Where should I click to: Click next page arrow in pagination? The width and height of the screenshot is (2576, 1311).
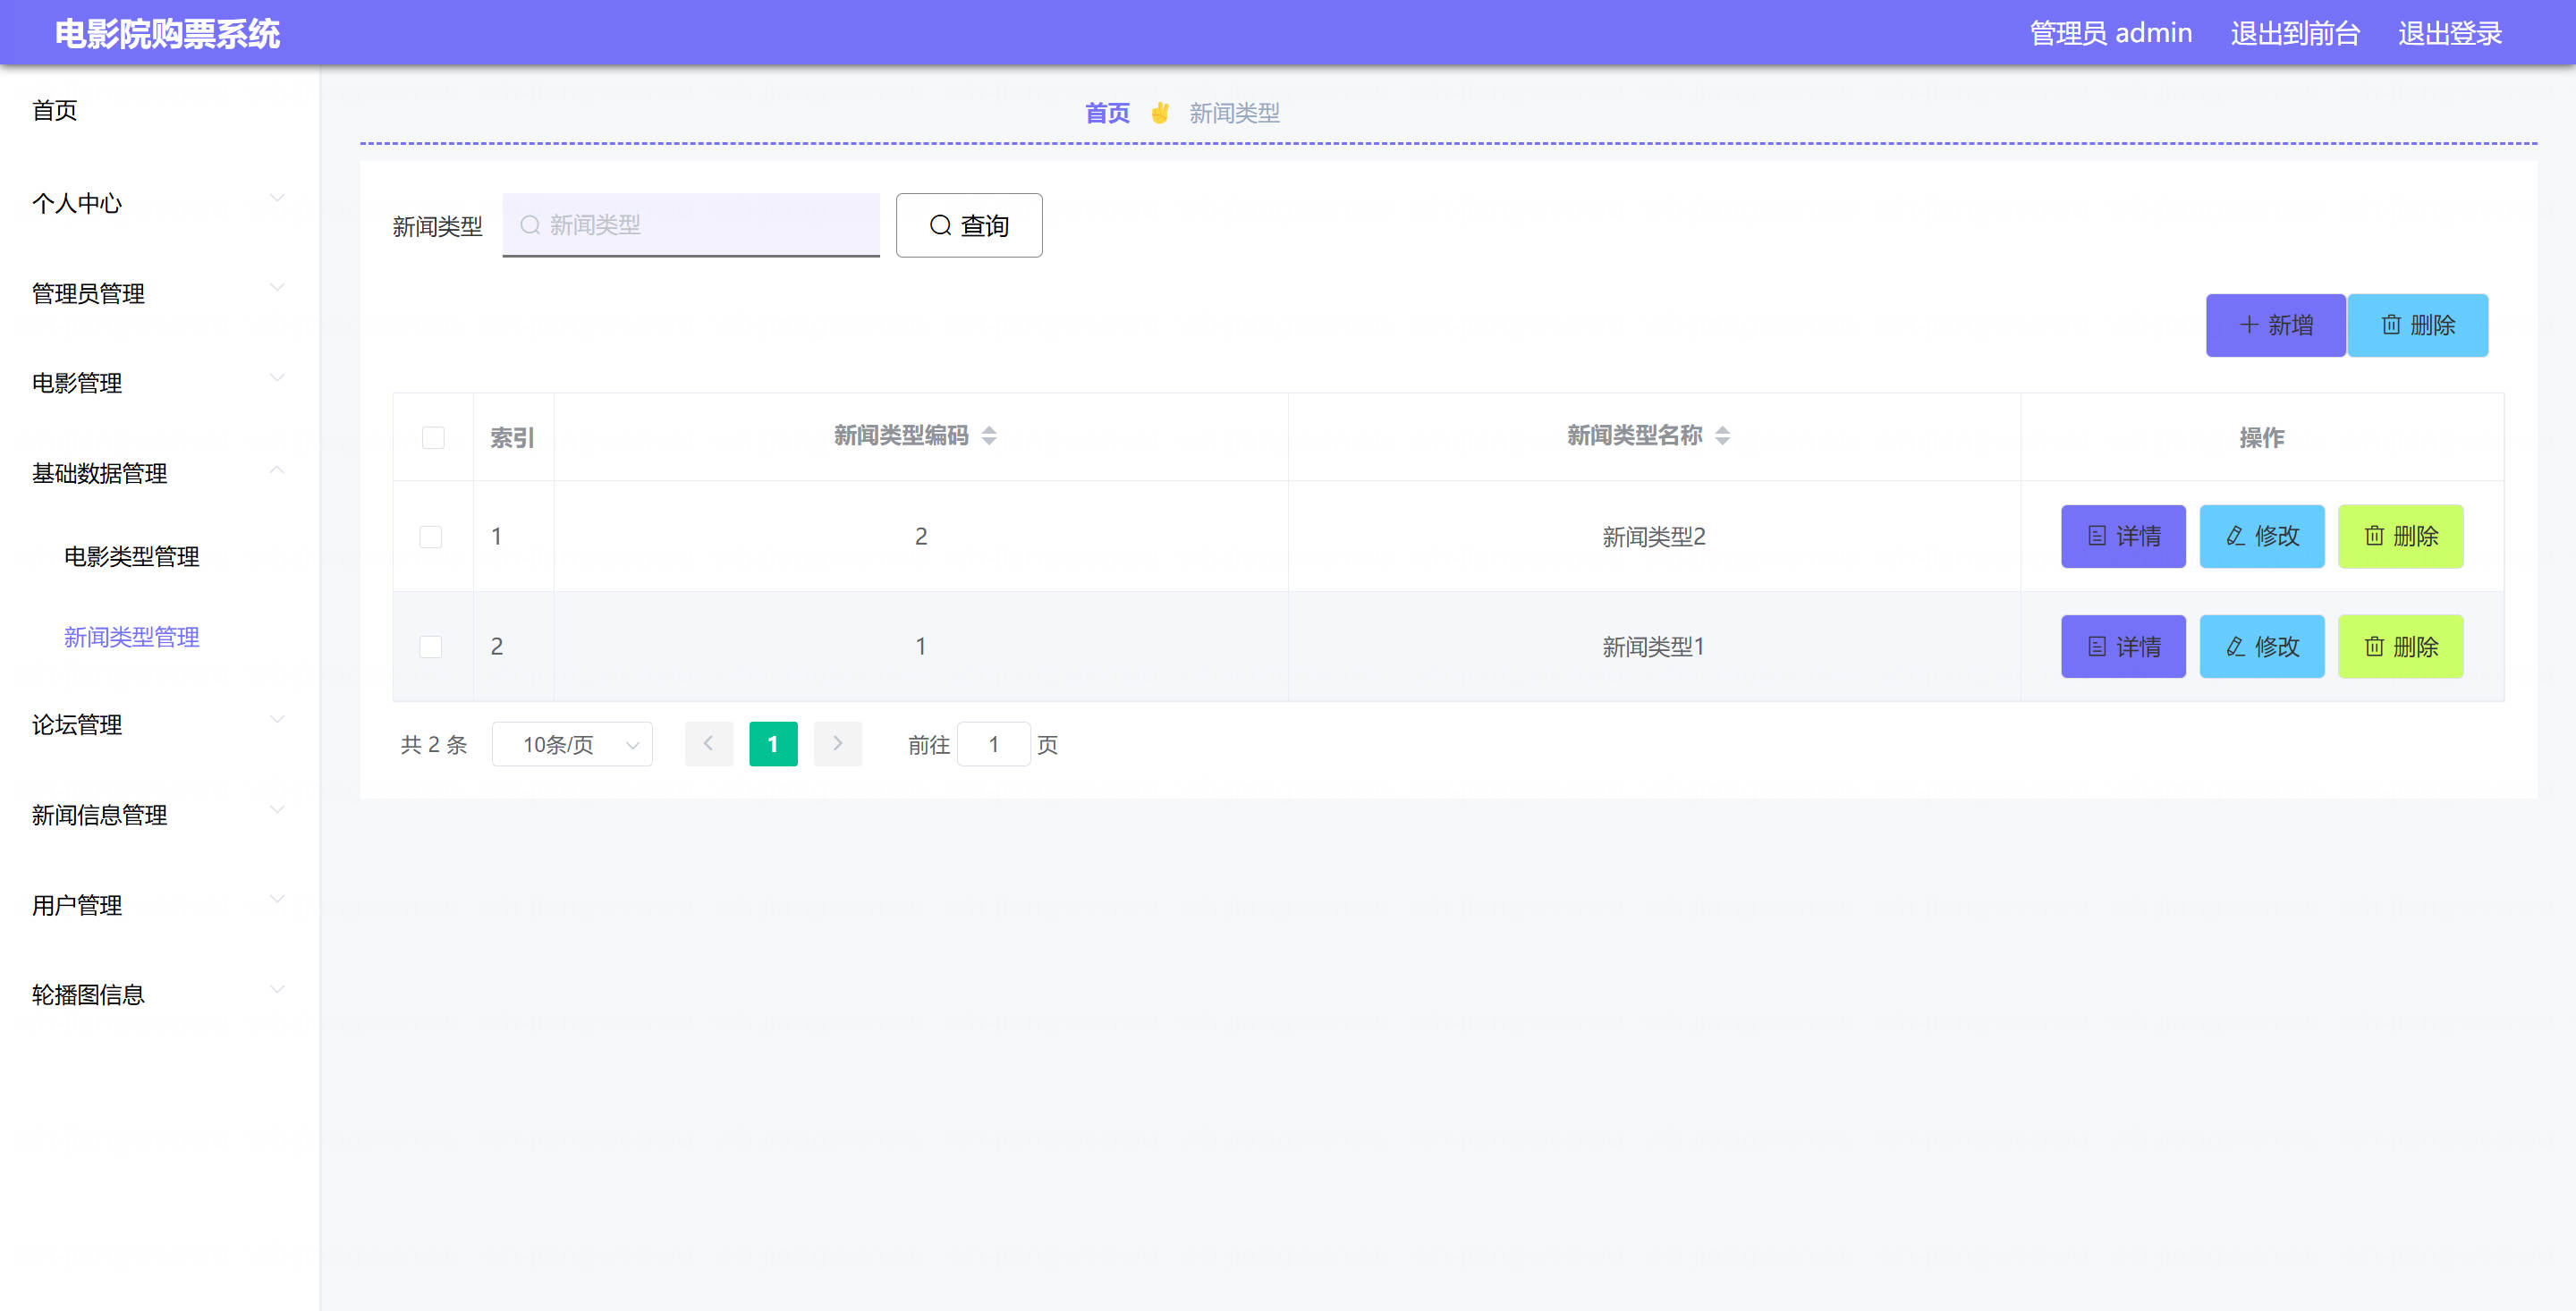pos(837,744)
